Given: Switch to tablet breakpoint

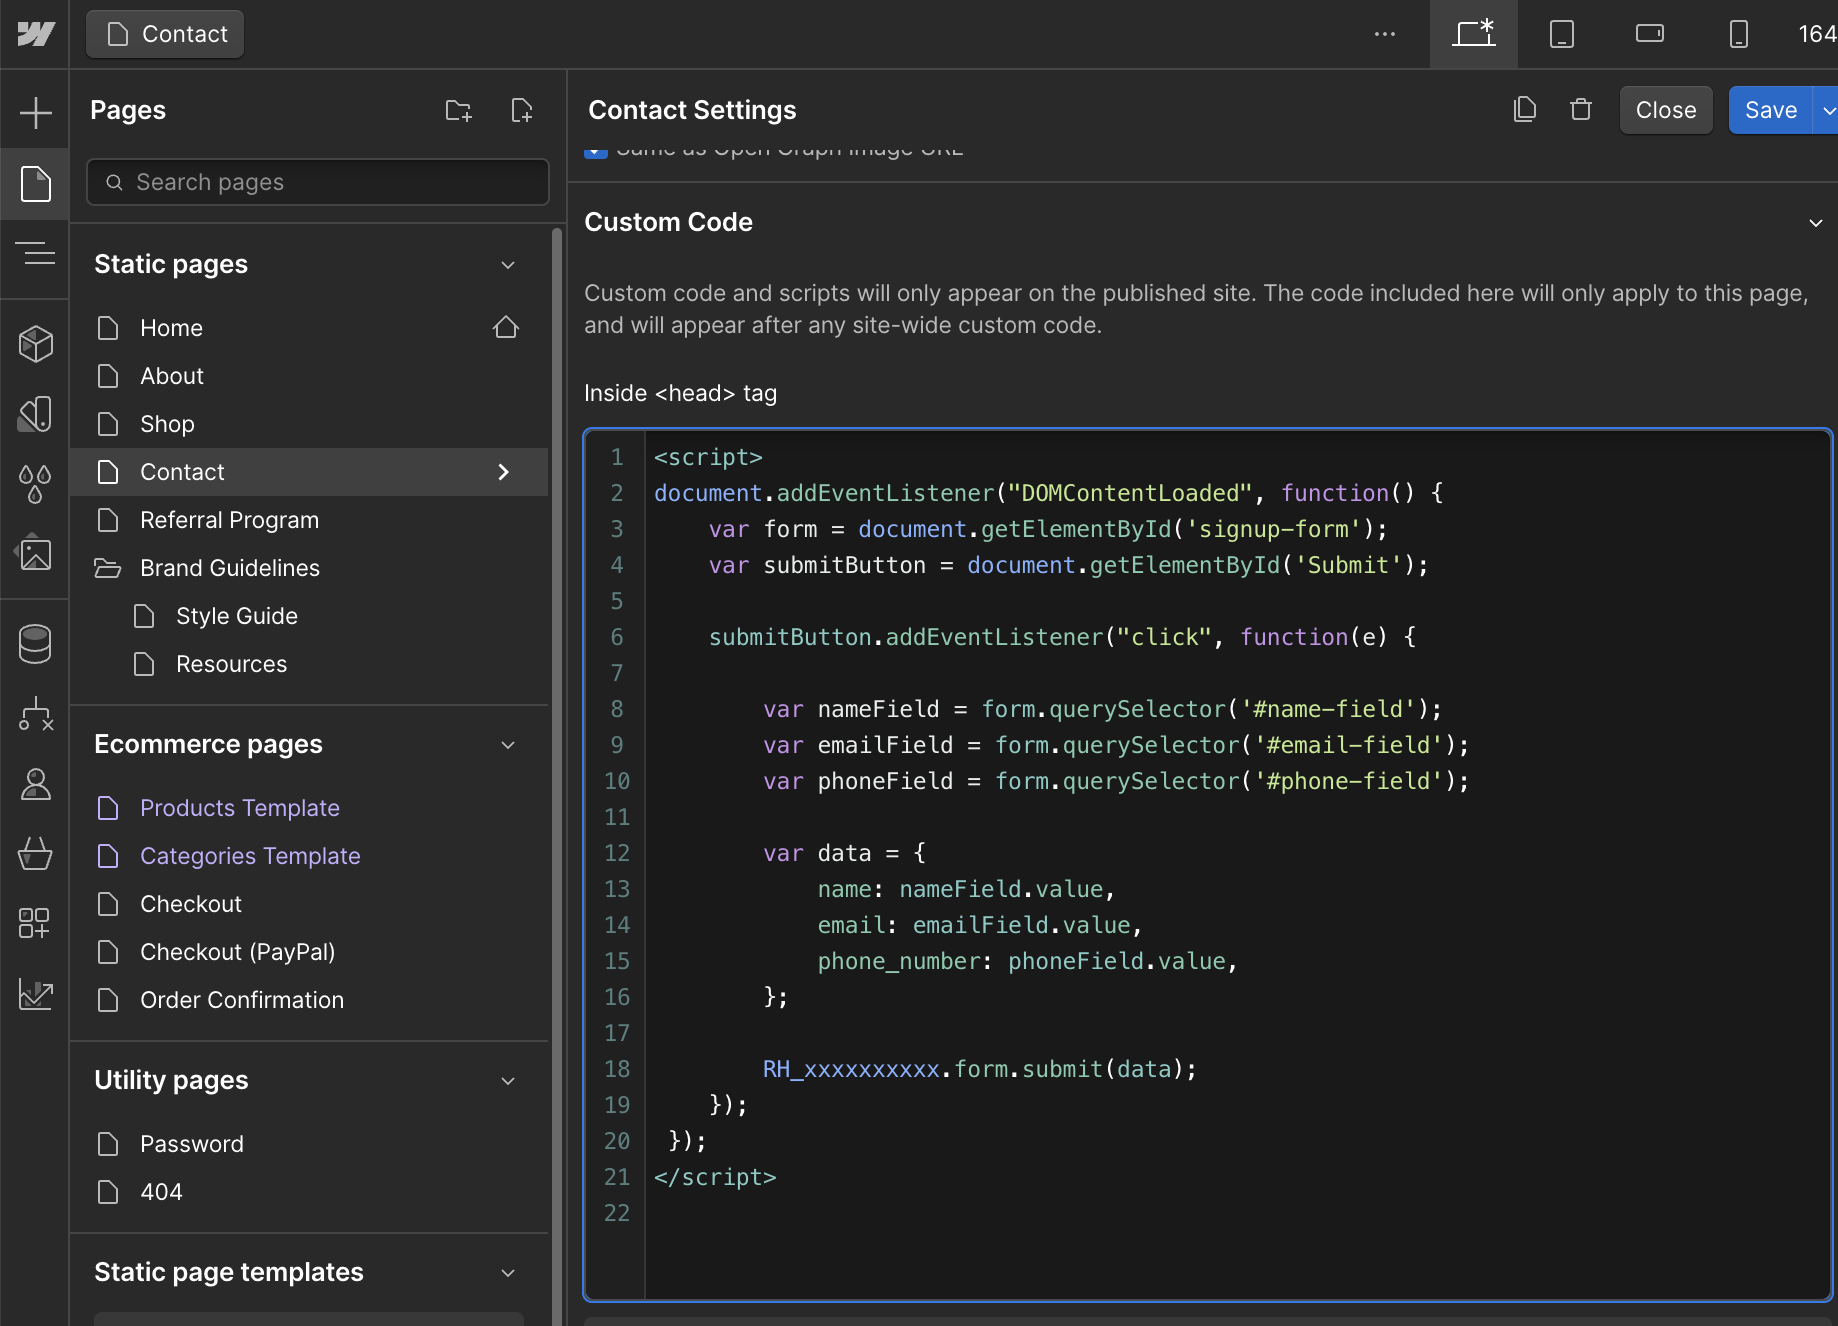Looking at the screenshot, I should 1562,34.
